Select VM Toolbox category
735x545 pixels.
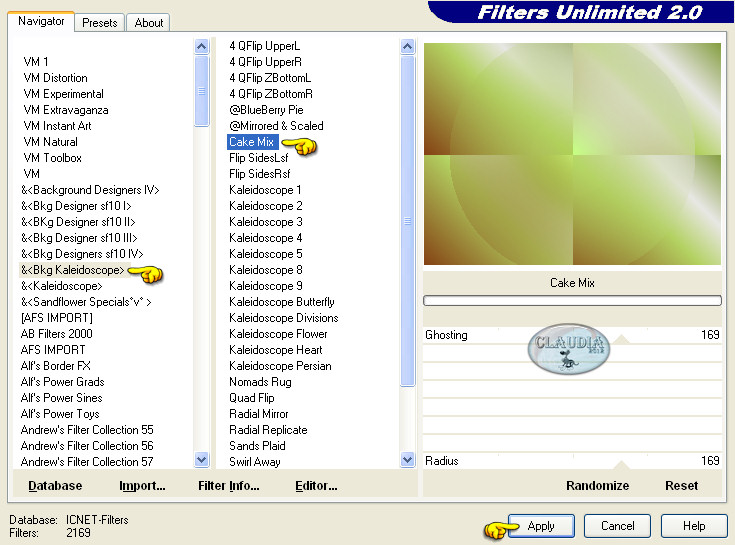(52, 158)
